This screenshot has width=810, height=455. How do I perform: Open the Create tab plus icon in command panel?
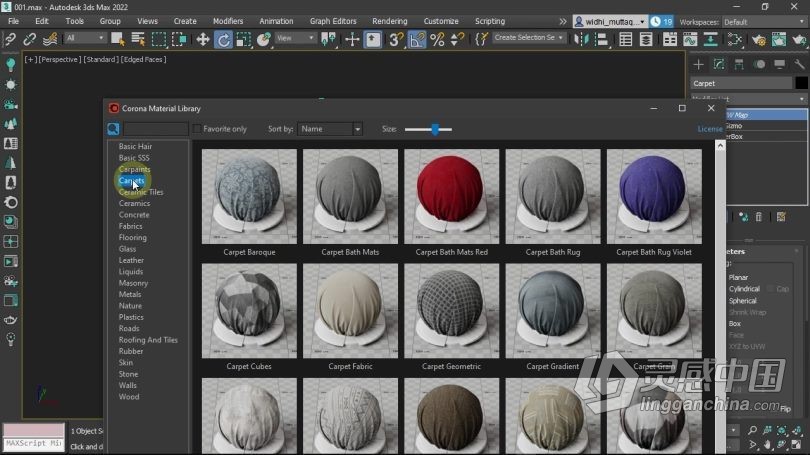[x=698, y=64]
